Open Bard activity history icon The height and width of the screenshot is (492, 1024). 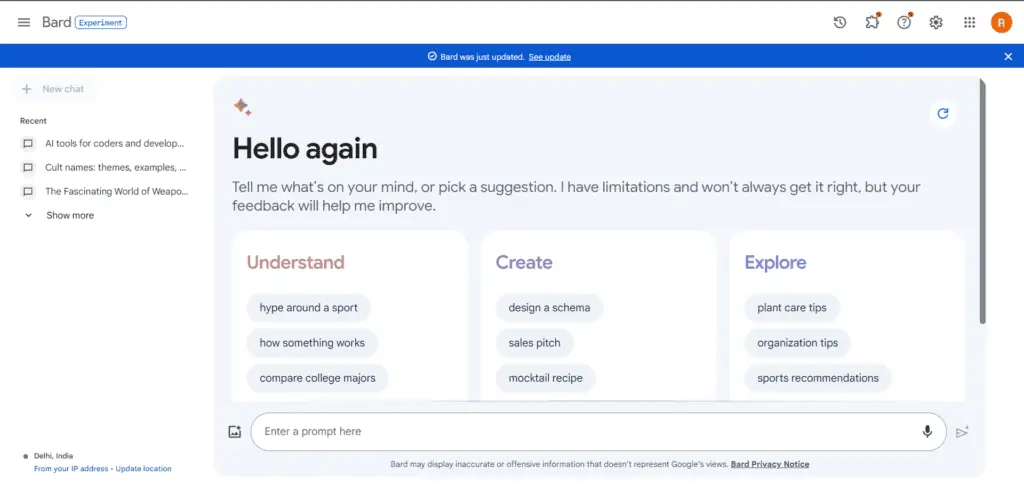(840, 22)
